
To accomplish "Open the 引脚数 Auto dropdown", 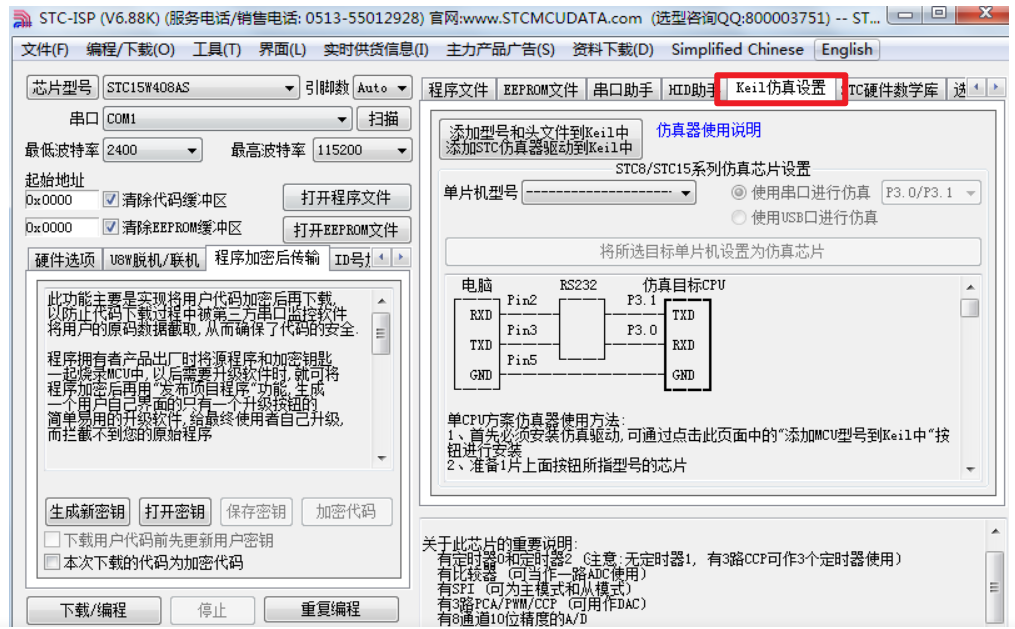I will point(402,88).
